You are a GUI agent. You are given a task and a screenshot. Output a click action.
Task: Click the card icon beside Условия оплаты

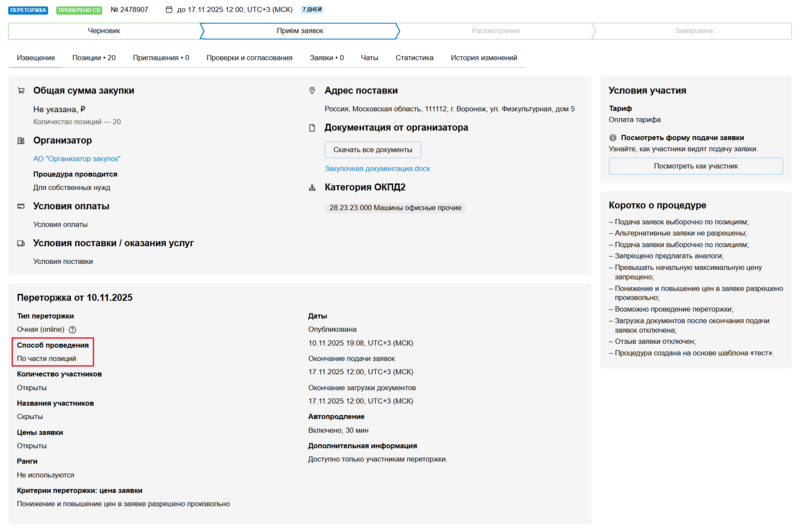(22, 206)
